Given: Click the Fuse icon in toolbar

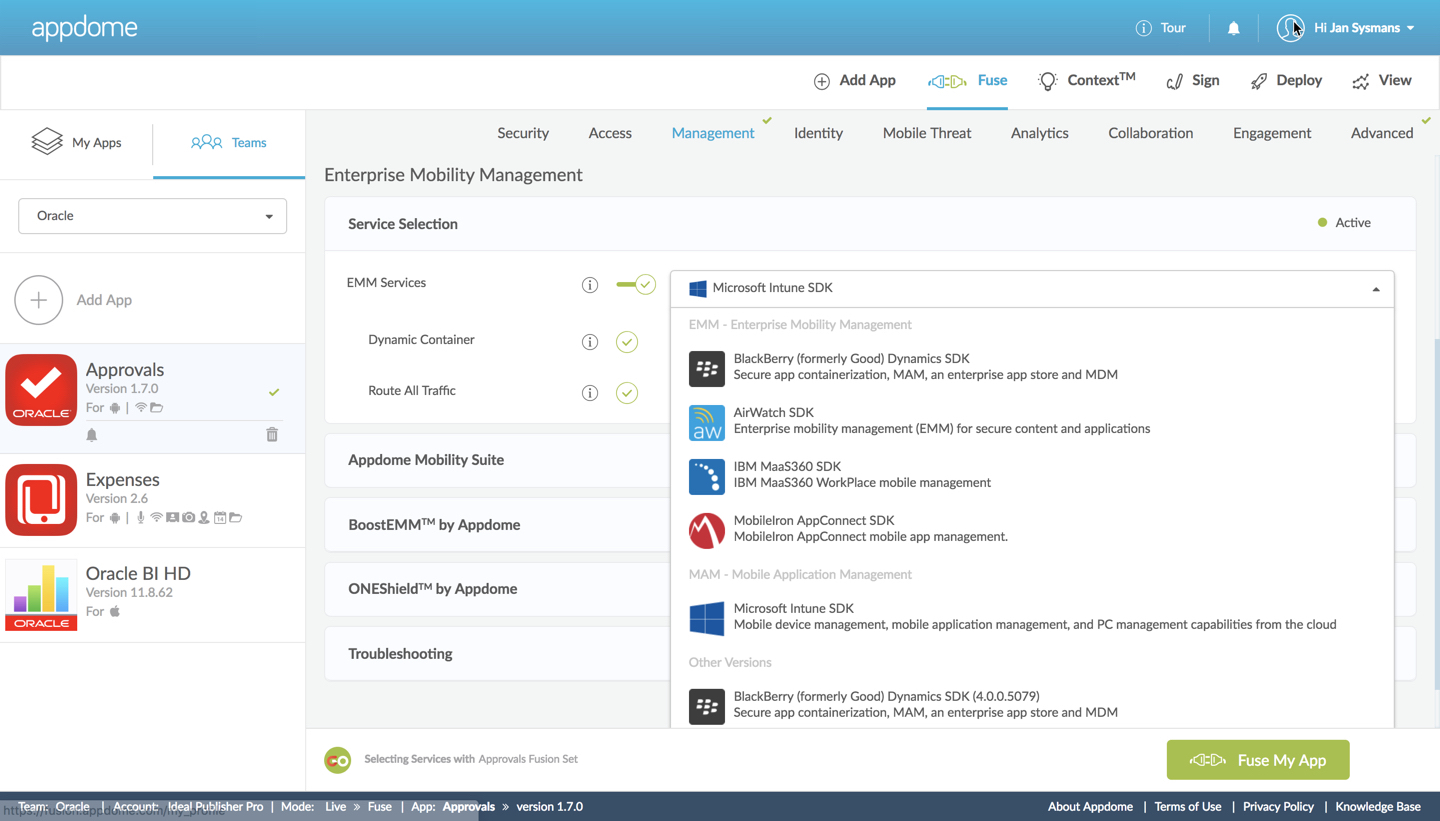Looking at the screenshot, I should coord(947,81).
